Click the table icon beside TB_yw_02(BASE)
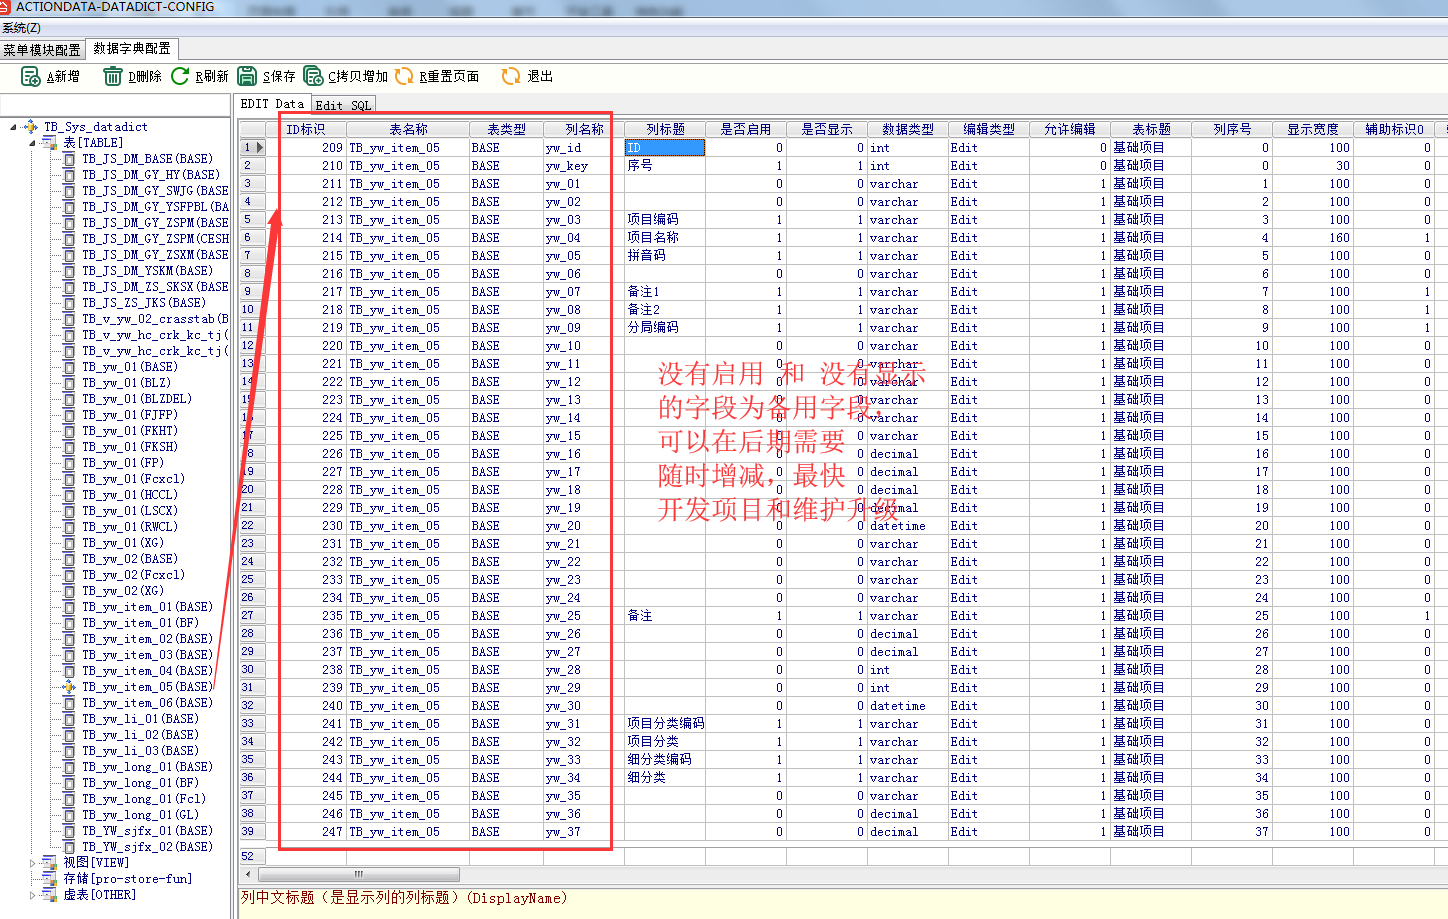 tap(69, 559)
